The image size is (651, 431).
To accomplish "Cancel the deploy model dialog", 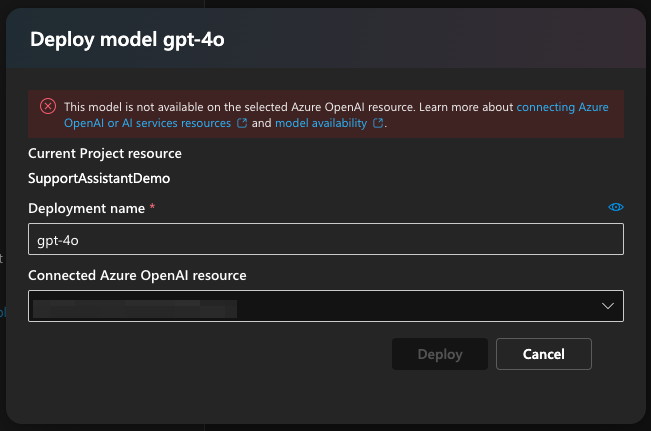I will (x=543, y=354).
